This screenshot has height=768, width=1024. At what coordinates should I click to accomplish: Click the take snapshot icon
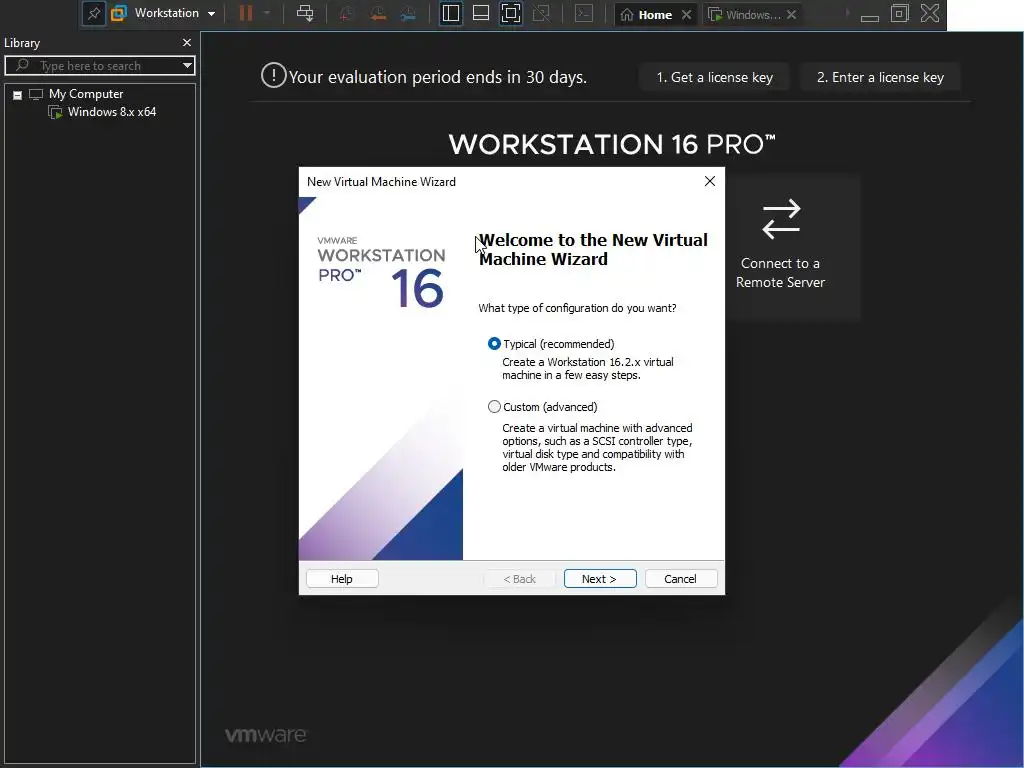(x=347, y=14)
